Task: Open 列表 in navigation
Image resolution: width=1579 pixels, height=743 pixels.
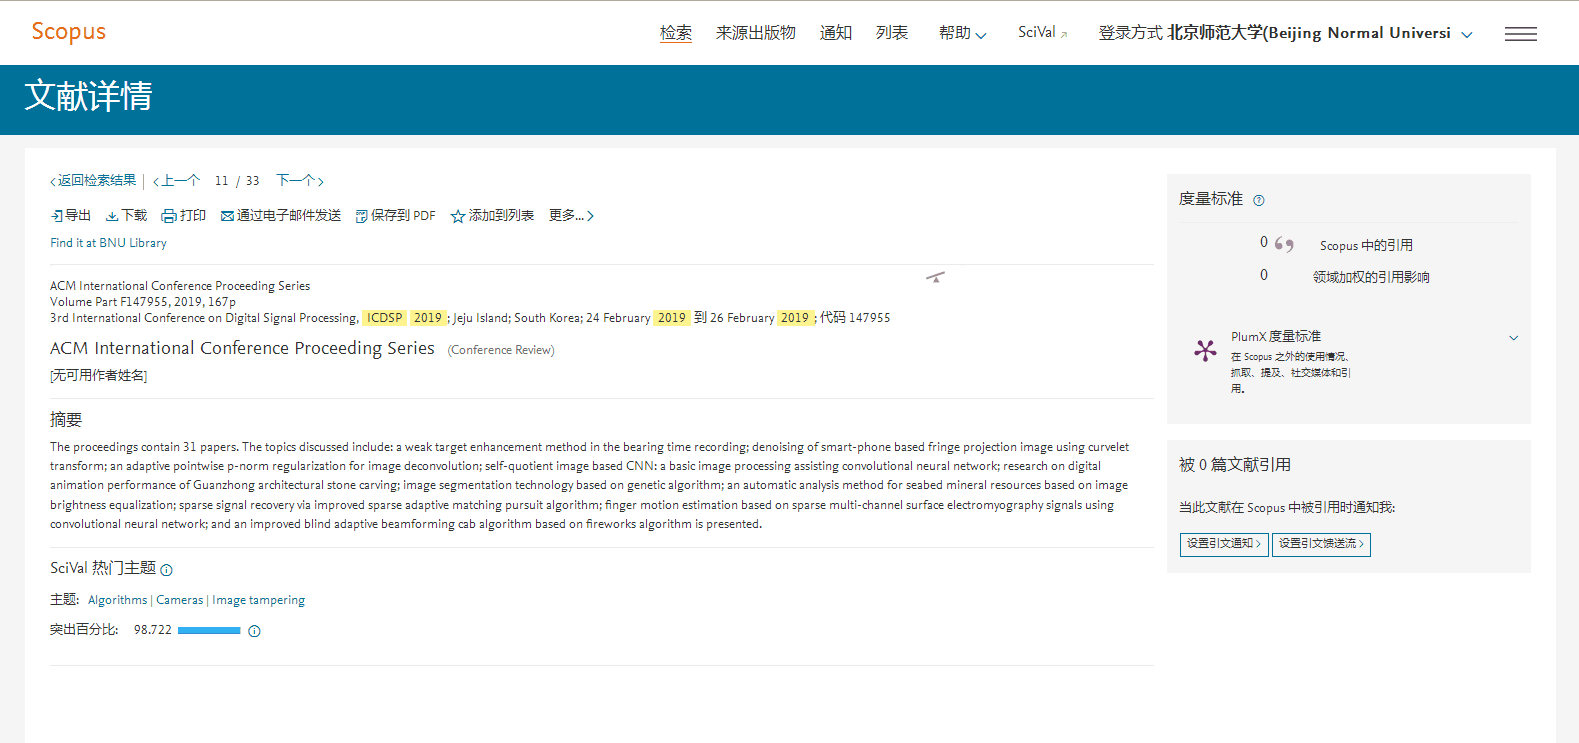Action: point(892,33)
